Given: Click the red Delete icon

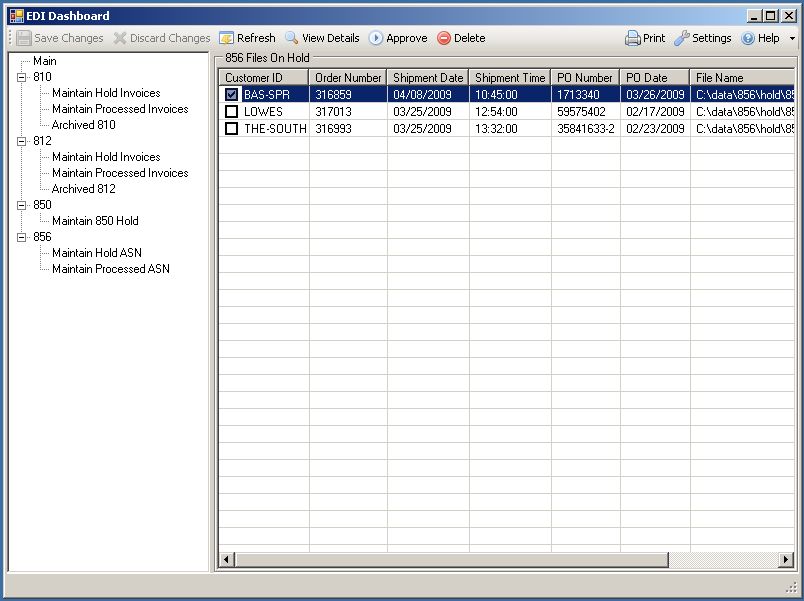Looking at the screenshot, I should click(x=444, y=38).
